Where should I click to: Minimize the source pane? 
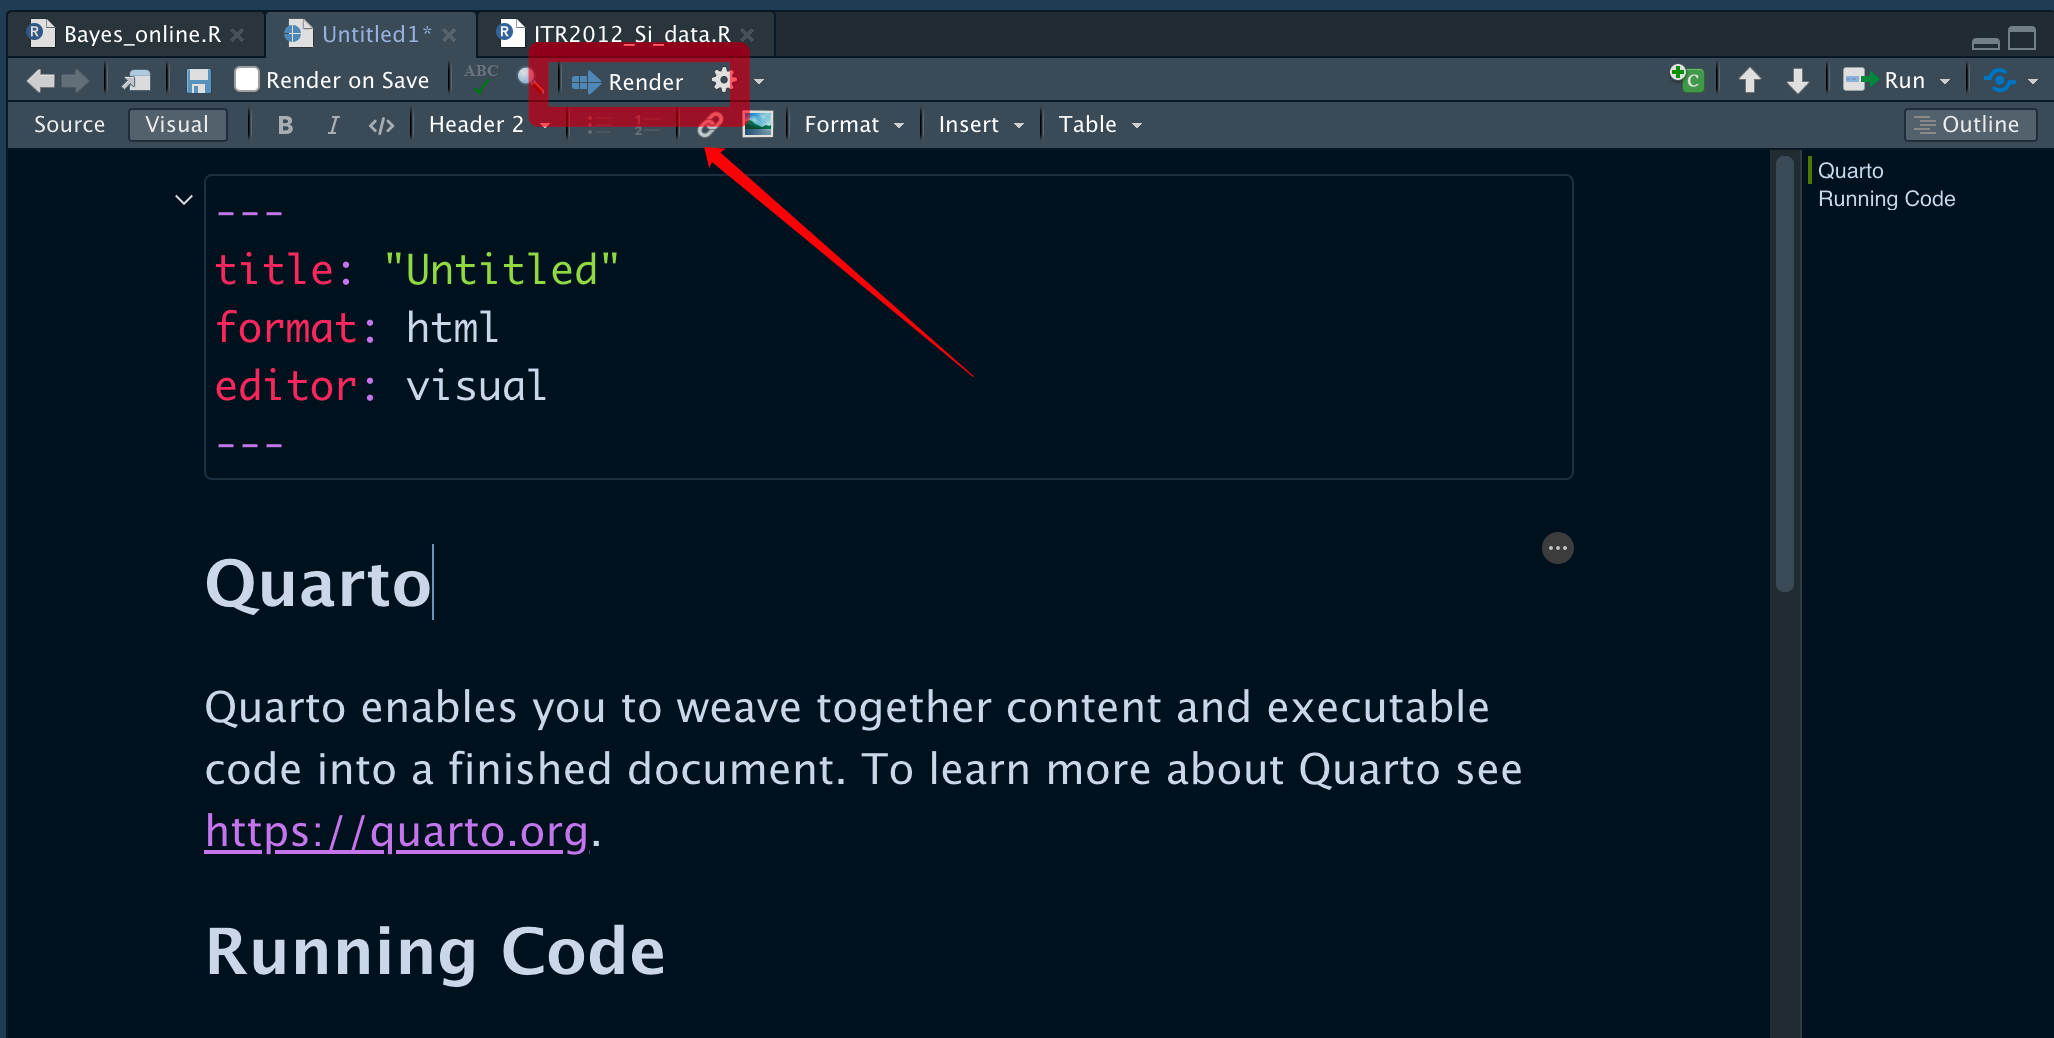click(x=1985, y=42)
